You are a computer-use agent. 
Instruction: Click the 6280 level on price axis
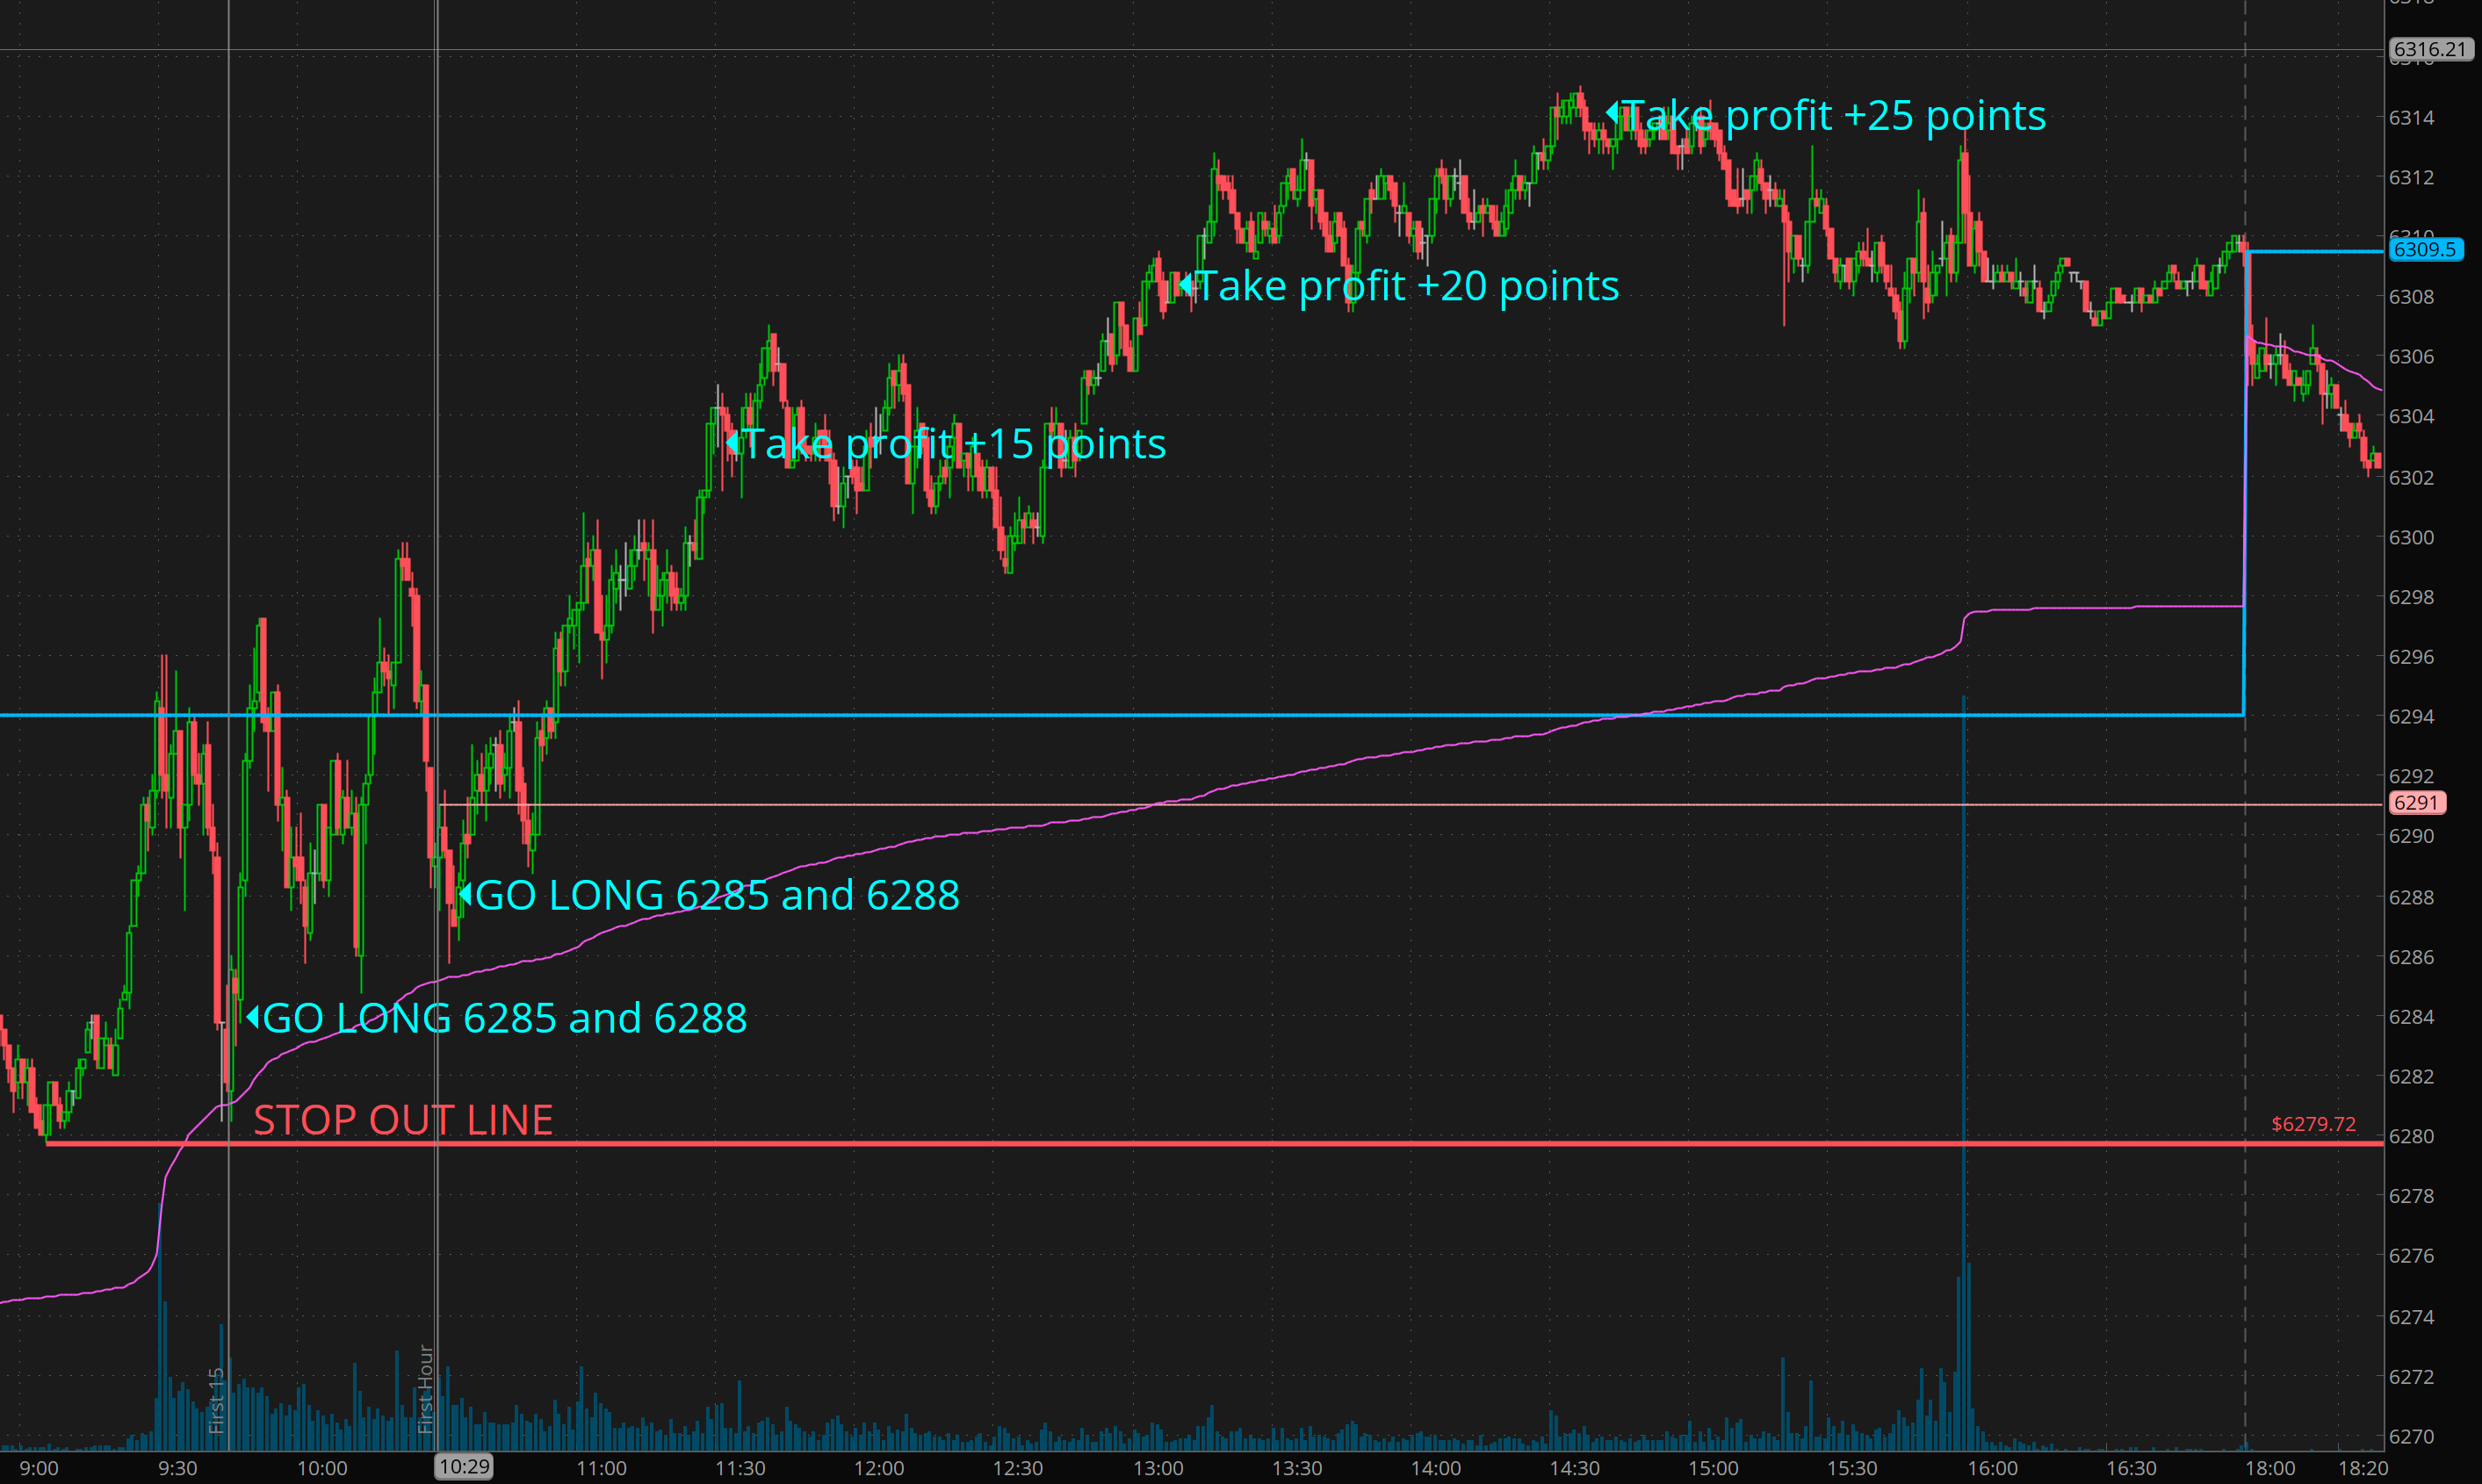2411,1136
